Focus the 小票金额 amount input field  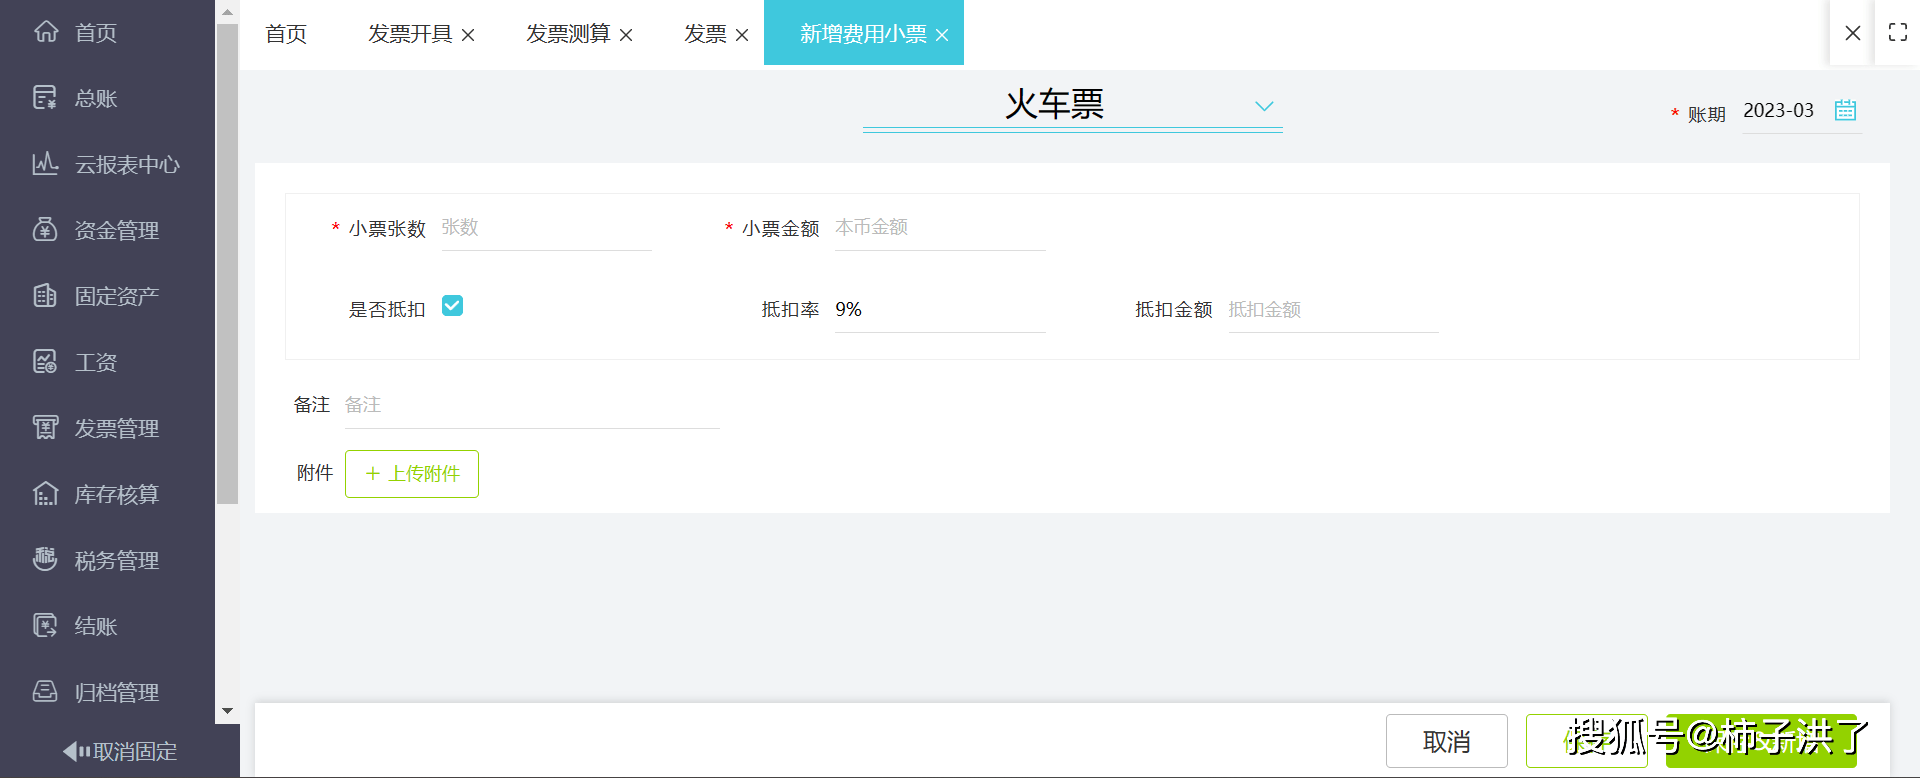pos(938,228)
